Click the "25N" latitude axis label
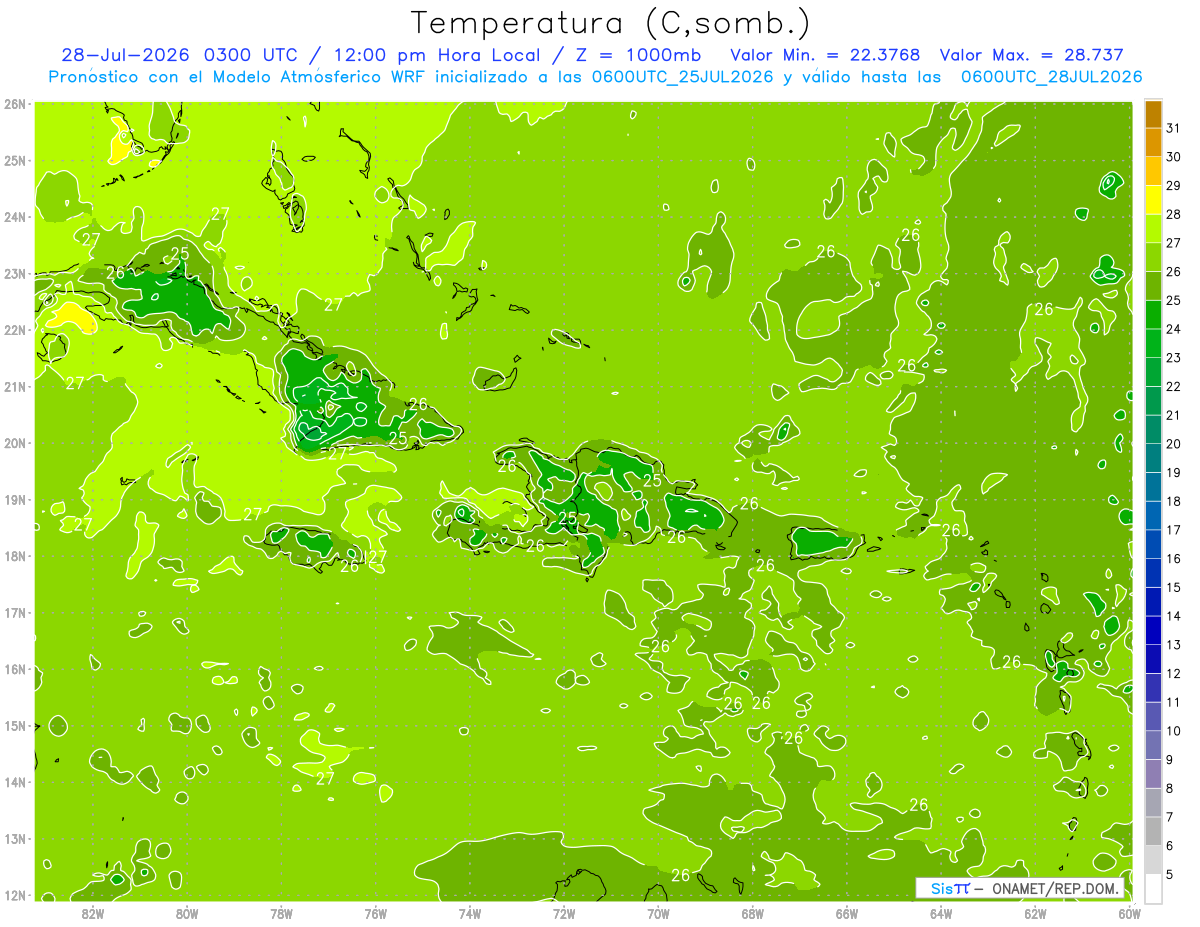This screenshot has height=927, width=1200. (x=14, y=161)
